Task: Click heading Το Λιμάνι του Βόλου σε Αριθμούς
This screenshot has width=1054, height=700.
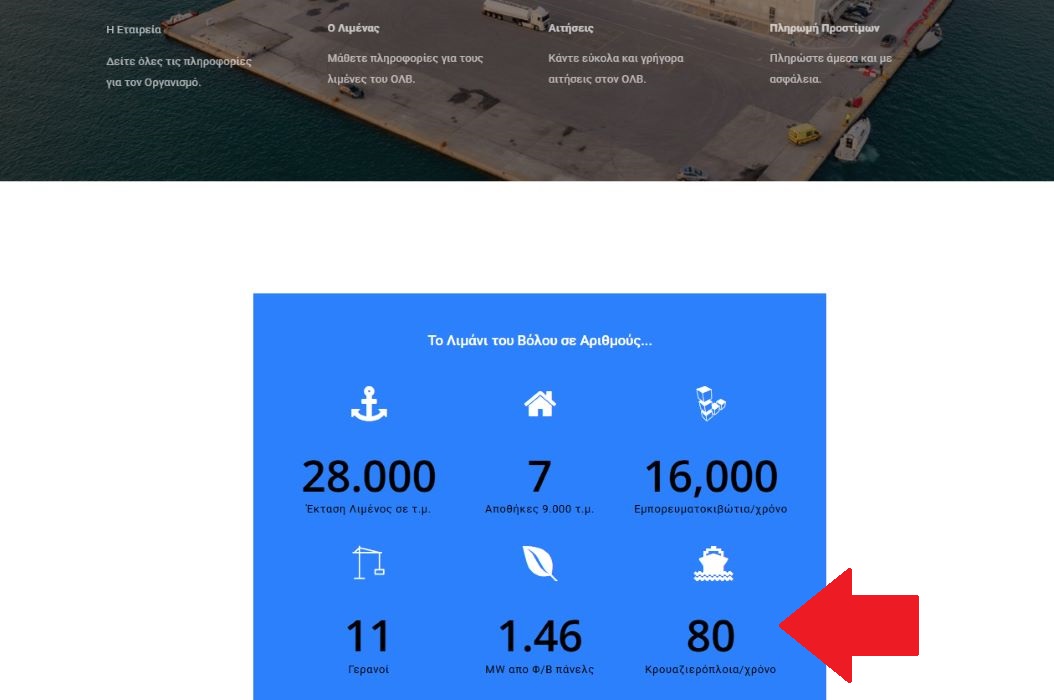Action: pyautogui.click(x=540, y=340)
